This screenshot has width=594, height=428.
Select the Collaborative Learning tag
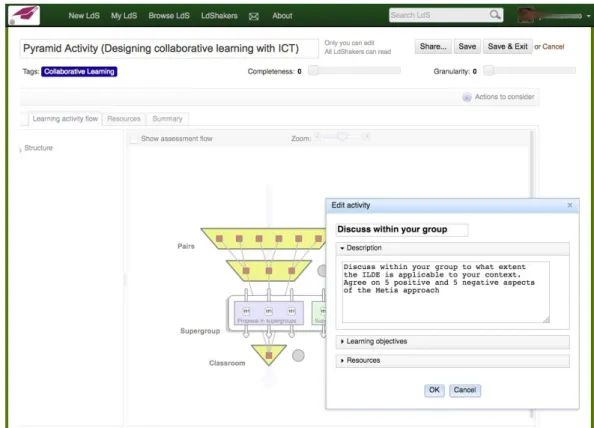click(x=79, y=72)
